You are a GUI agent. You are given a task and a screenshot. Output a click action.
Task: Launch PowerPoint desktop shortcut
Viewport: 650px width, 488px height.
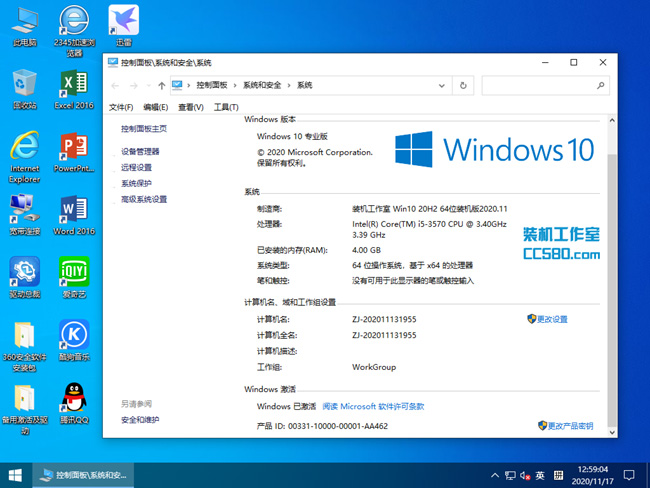(x=74, y=152)
